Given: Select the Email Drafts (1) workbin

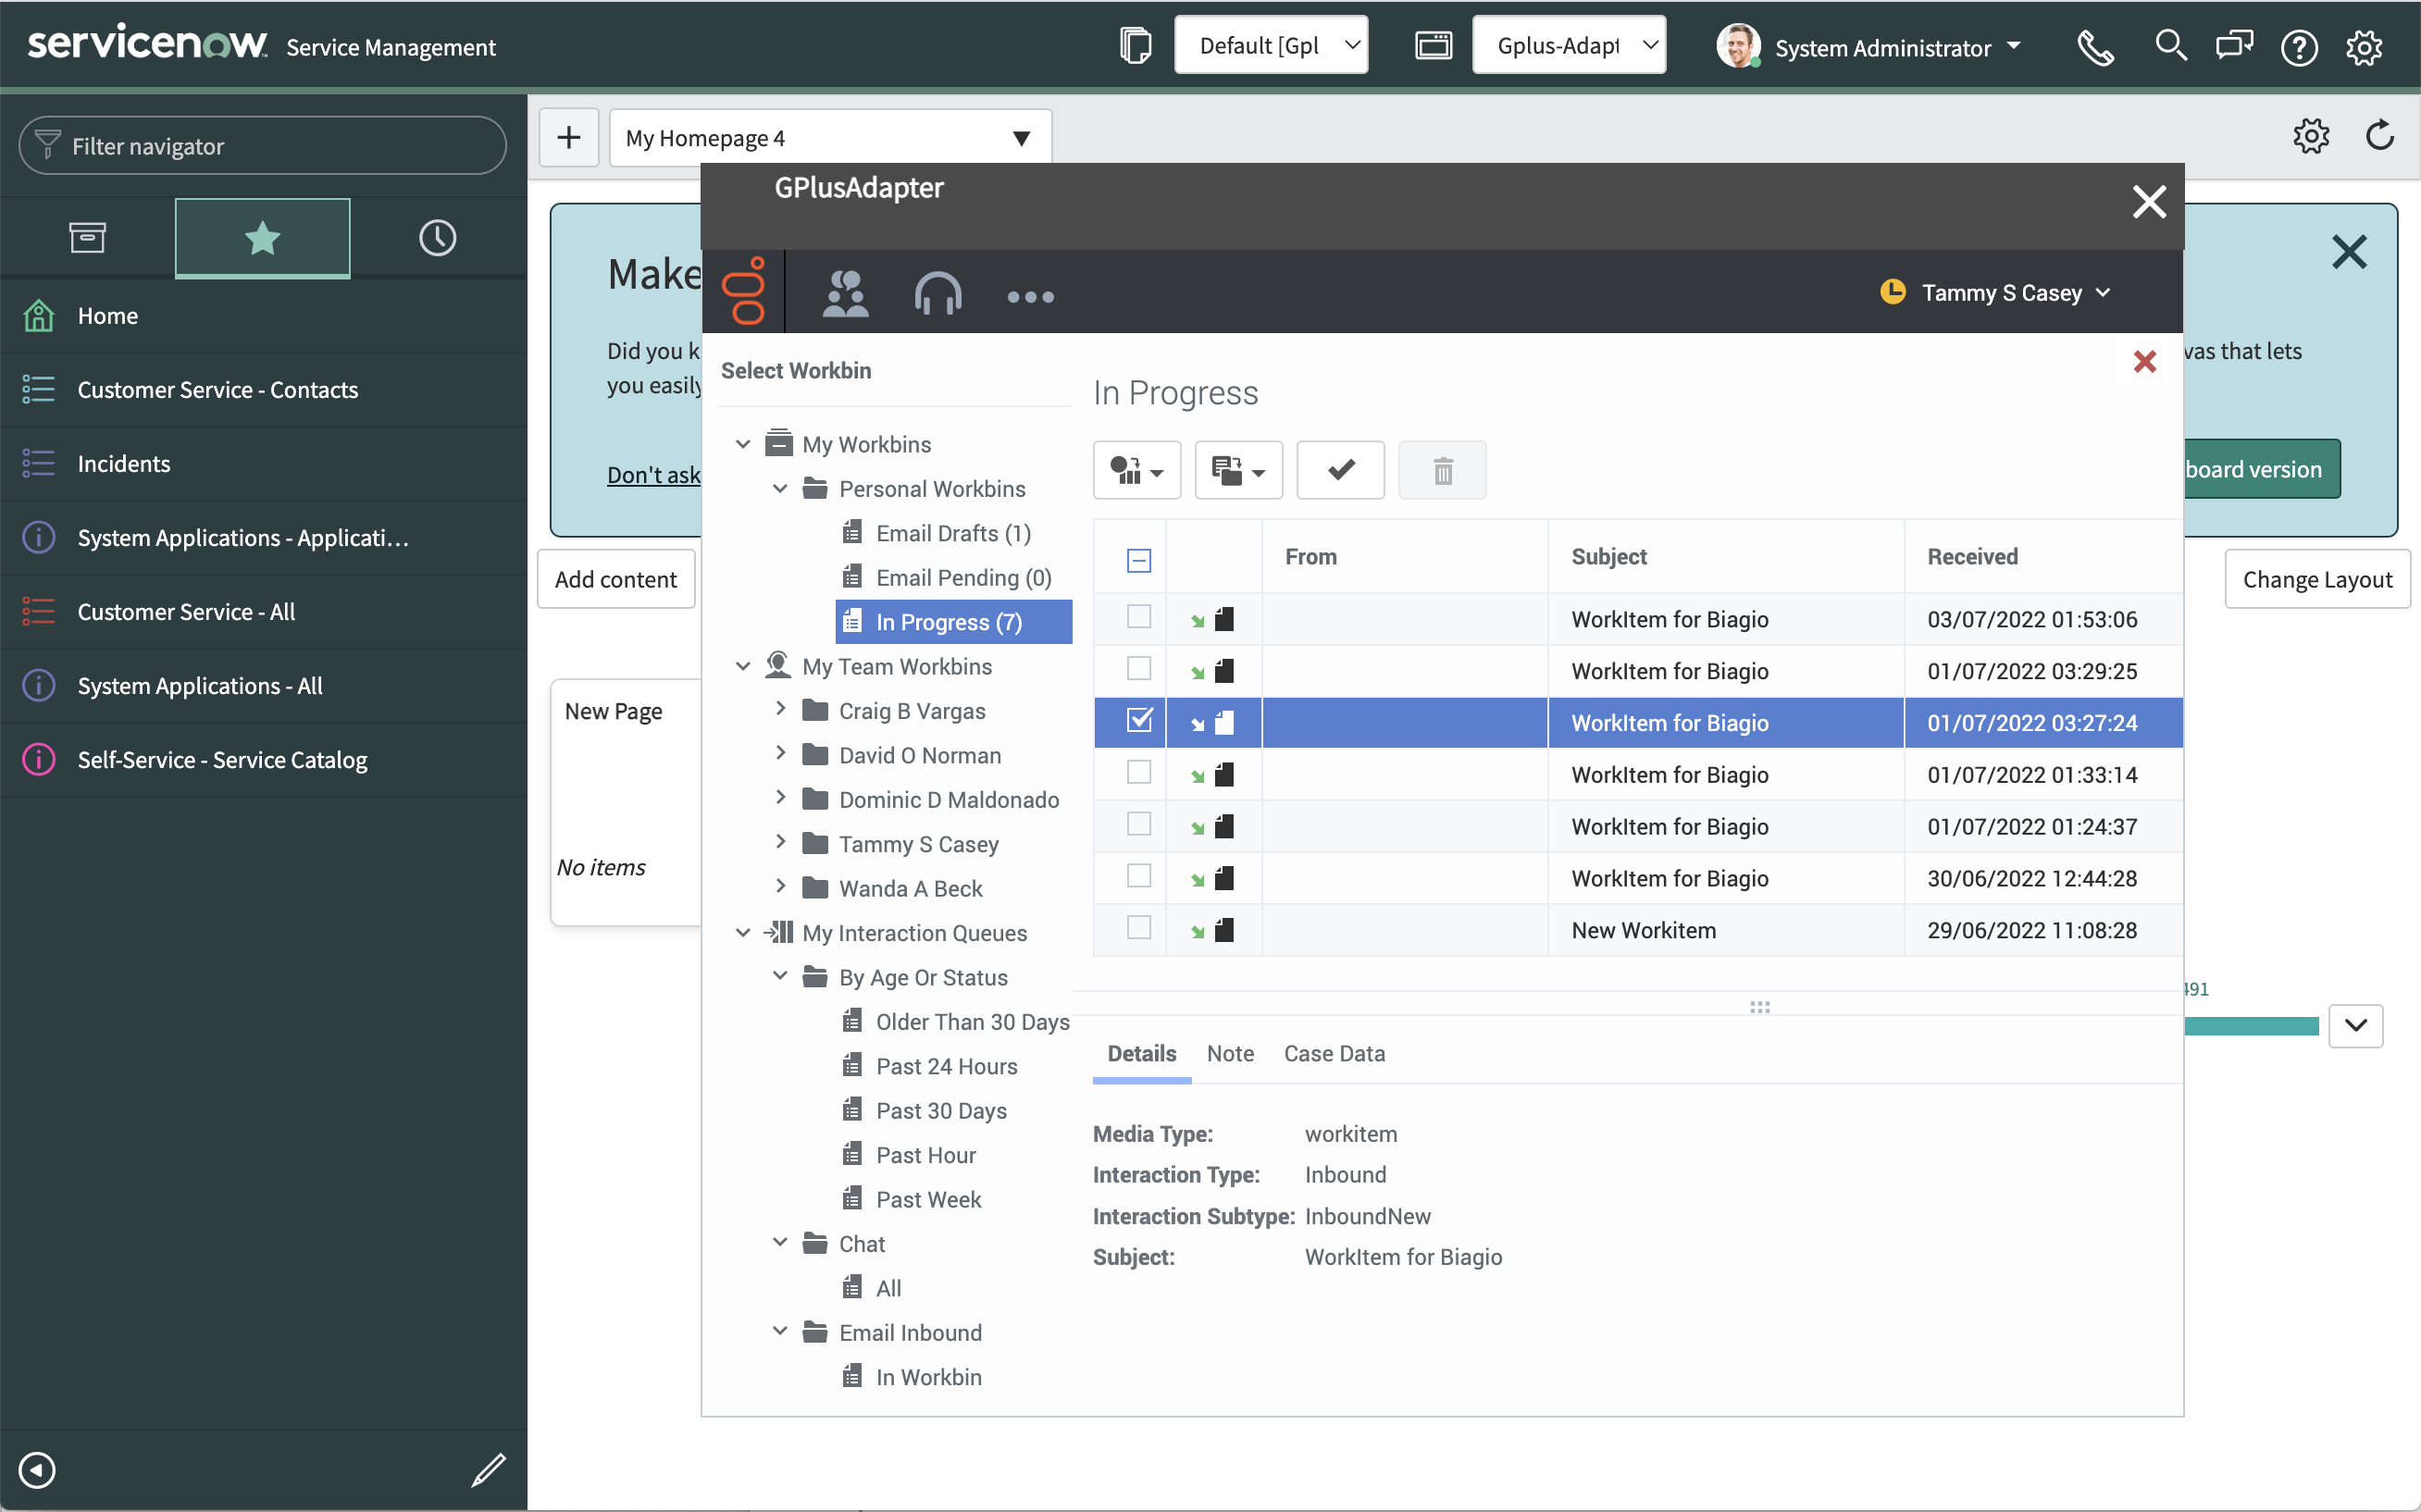Looking at the screenshot, I should click(x=953, y=533).
